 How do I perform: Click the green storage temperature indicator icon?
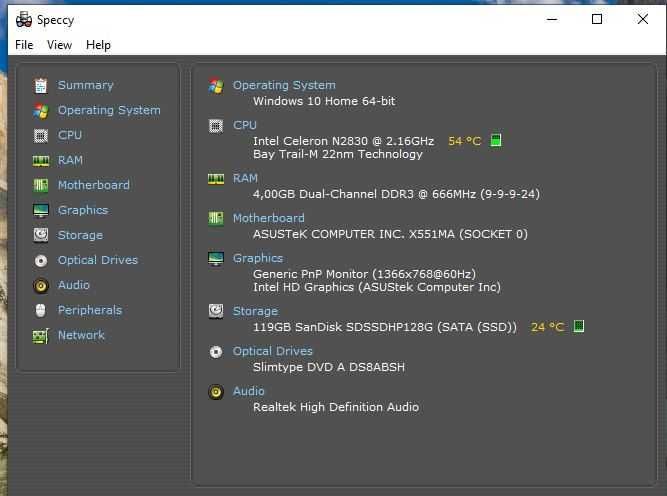pos(579,326)
